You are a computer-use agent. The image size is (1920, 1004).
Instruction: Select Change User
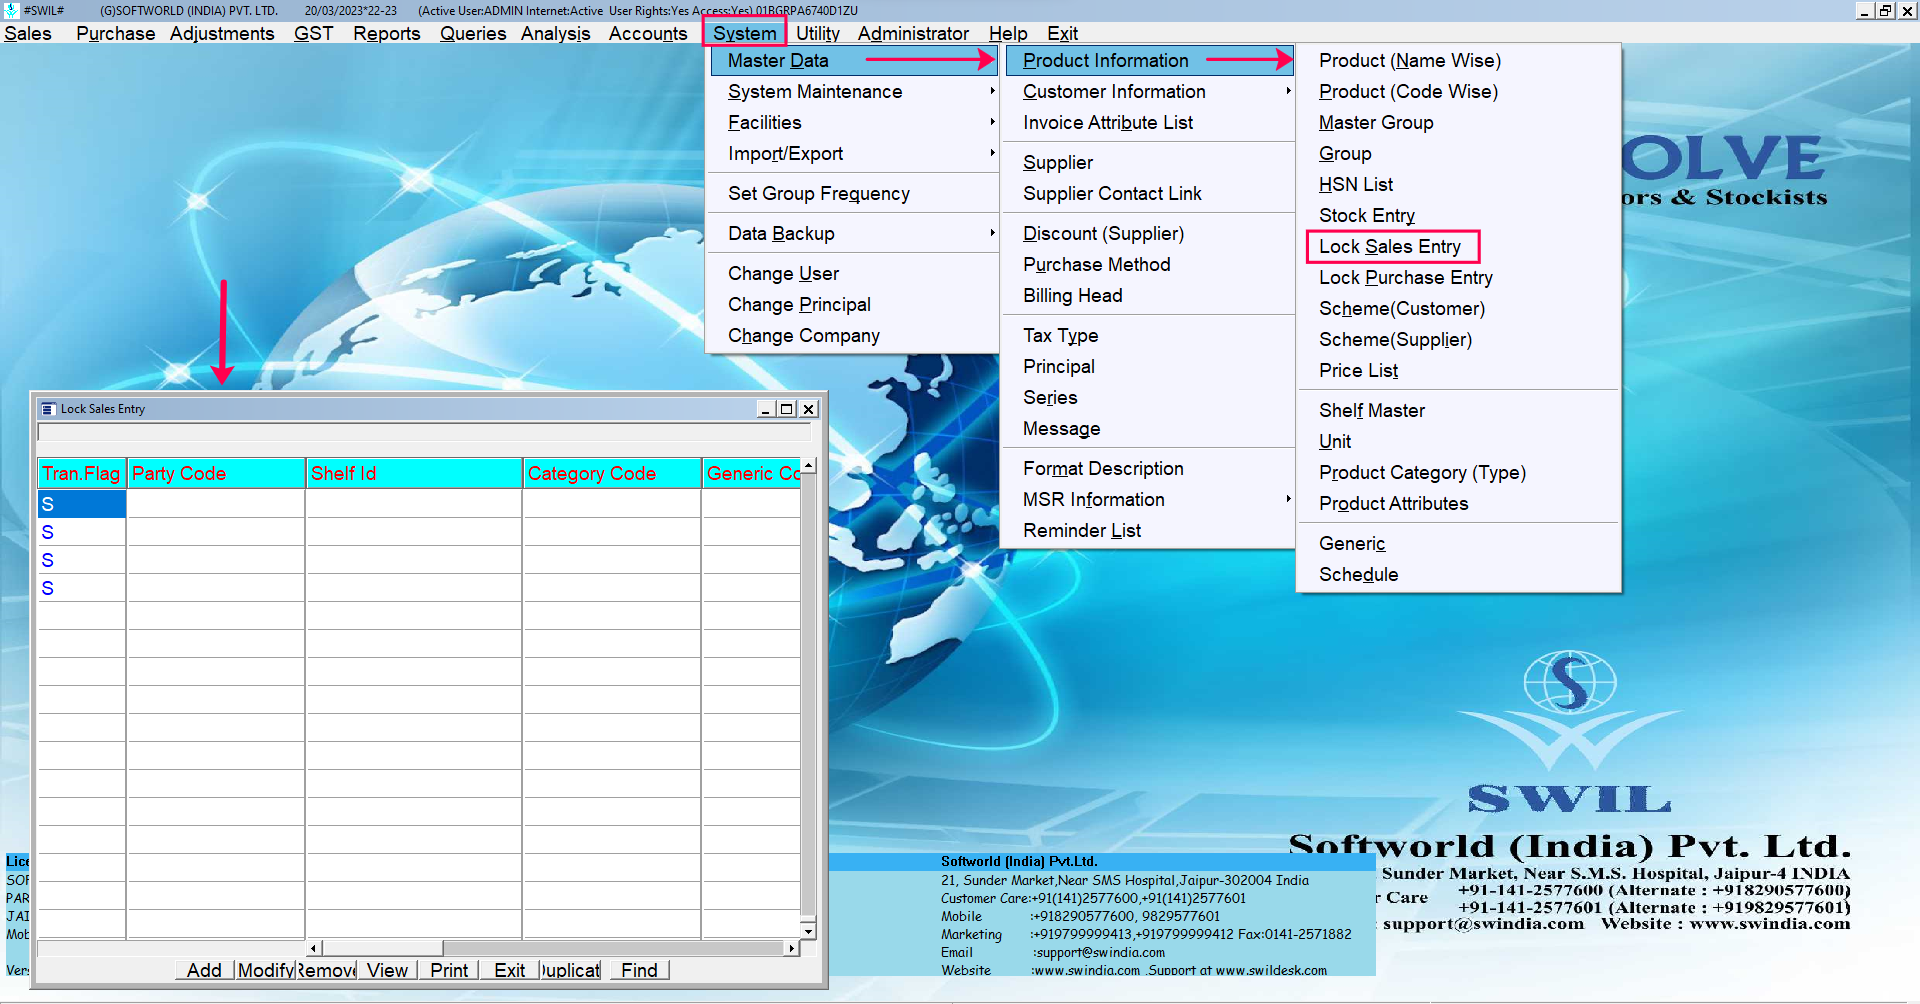point(853,273)
